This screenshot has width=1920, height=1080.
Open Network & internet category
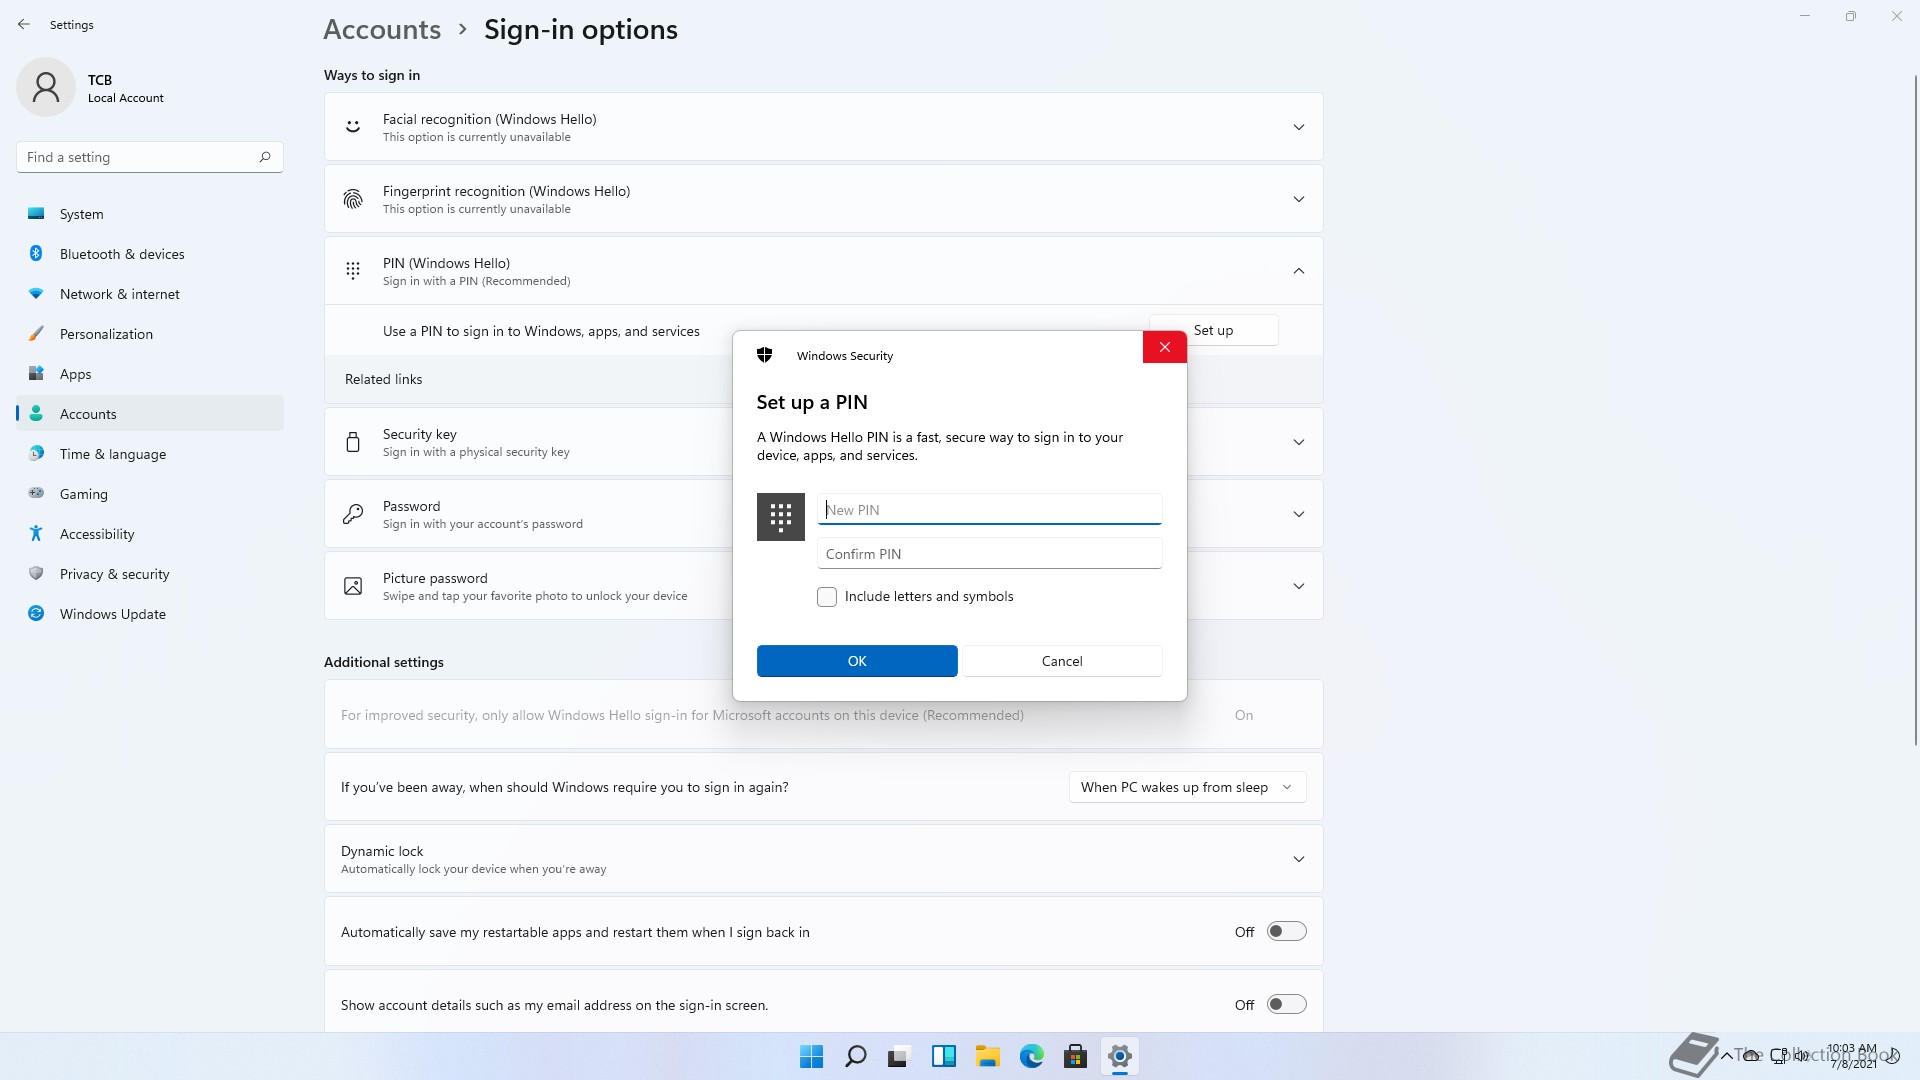(150, 294)
